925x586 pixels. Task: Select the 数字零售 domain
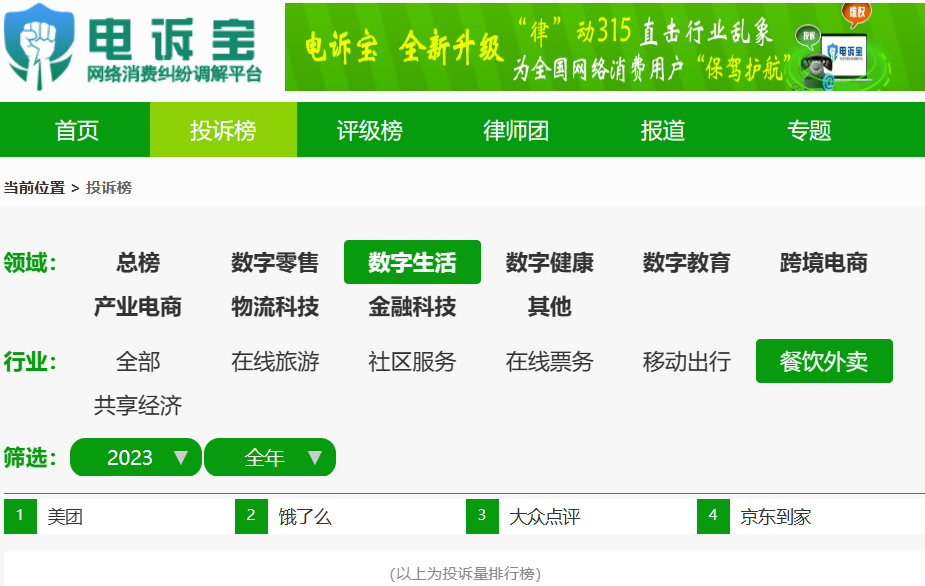[x=275, y=262]
